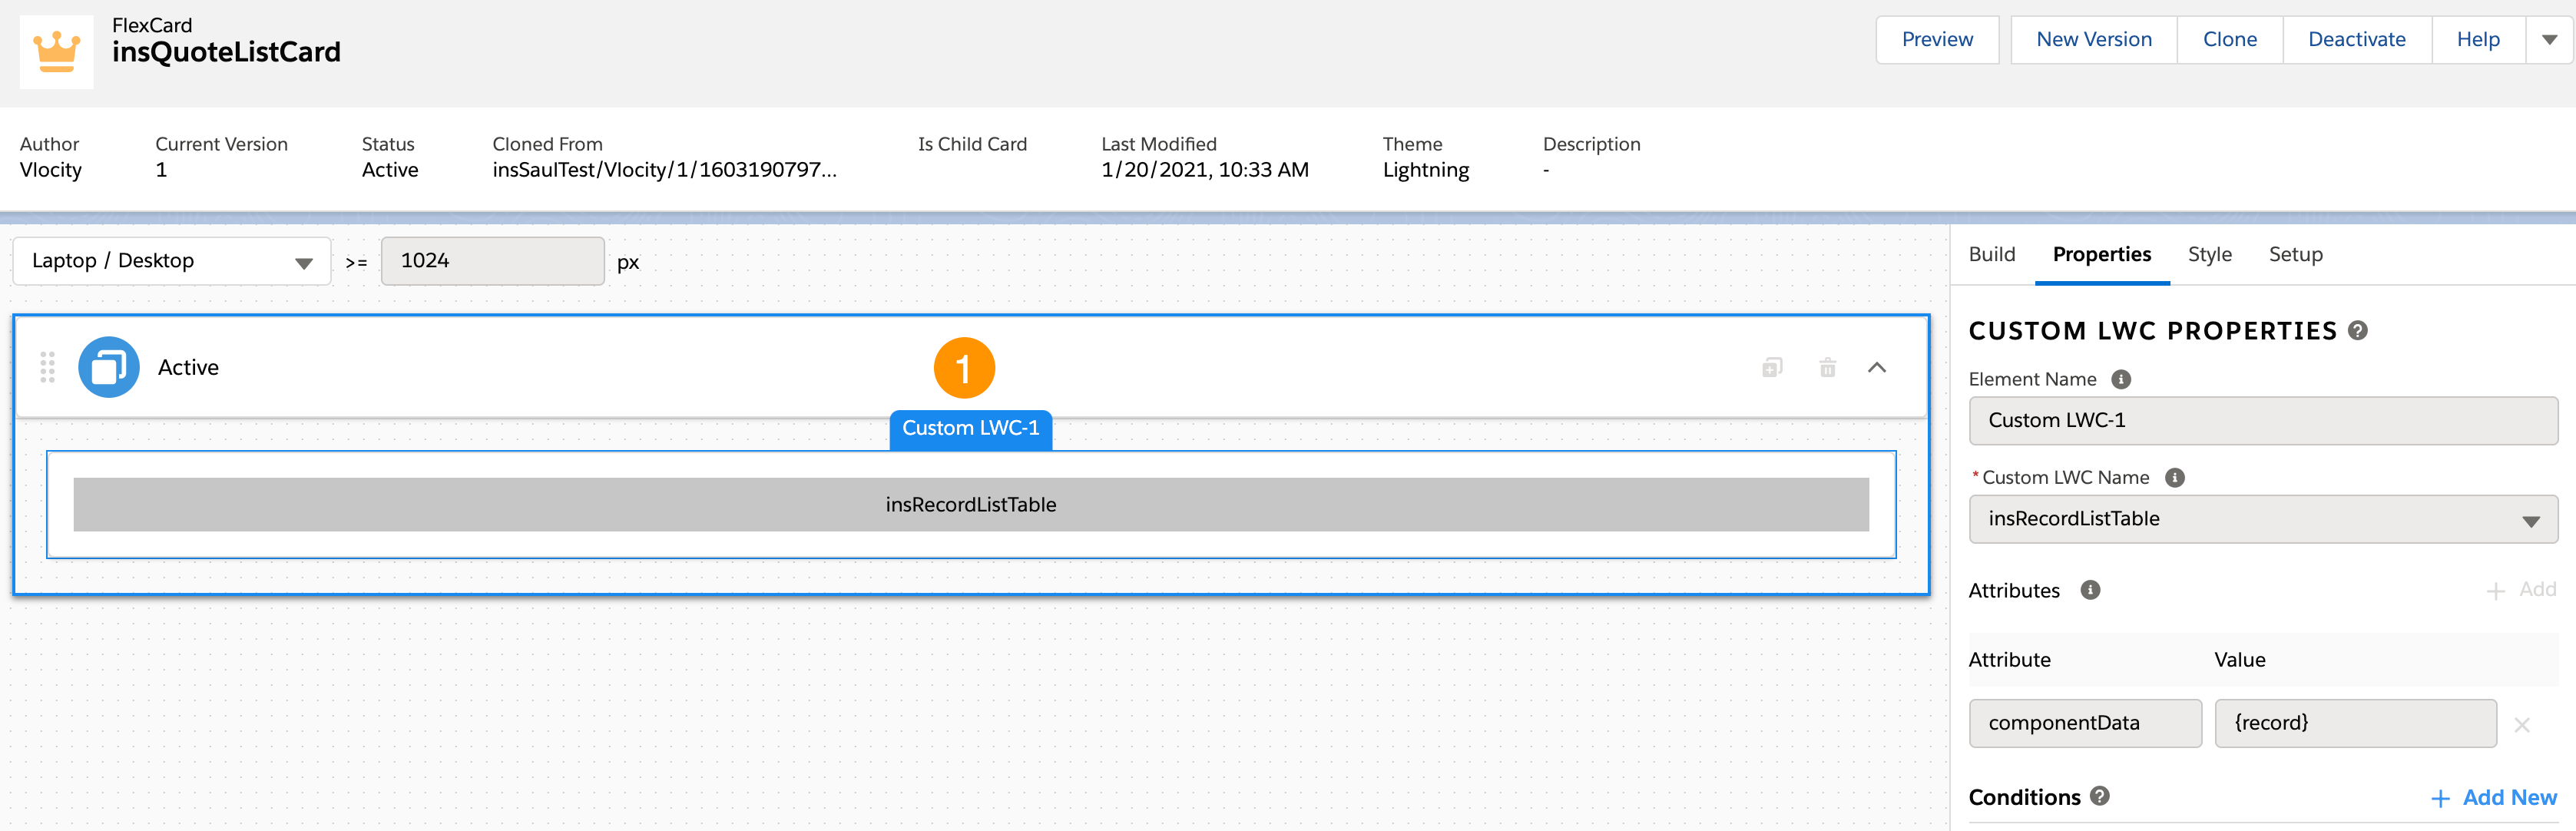Click the Preview button
The image size is (2576, 831).
click(x=1937, y=40)
